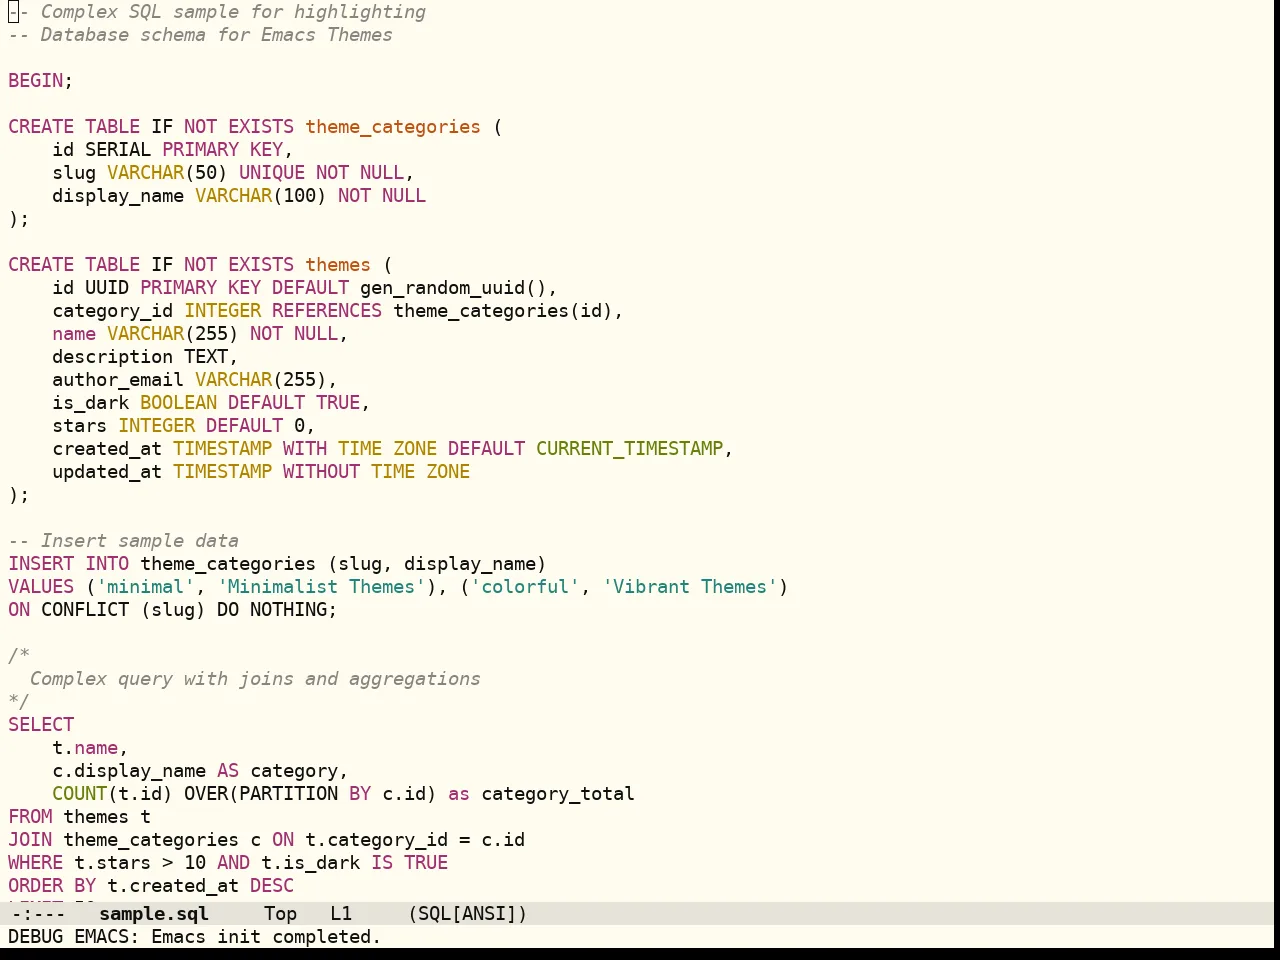This screenshot has width=1280, height=960.
Task: Click the themes table name in second CREATE
Action: click(x=338, y=265)
